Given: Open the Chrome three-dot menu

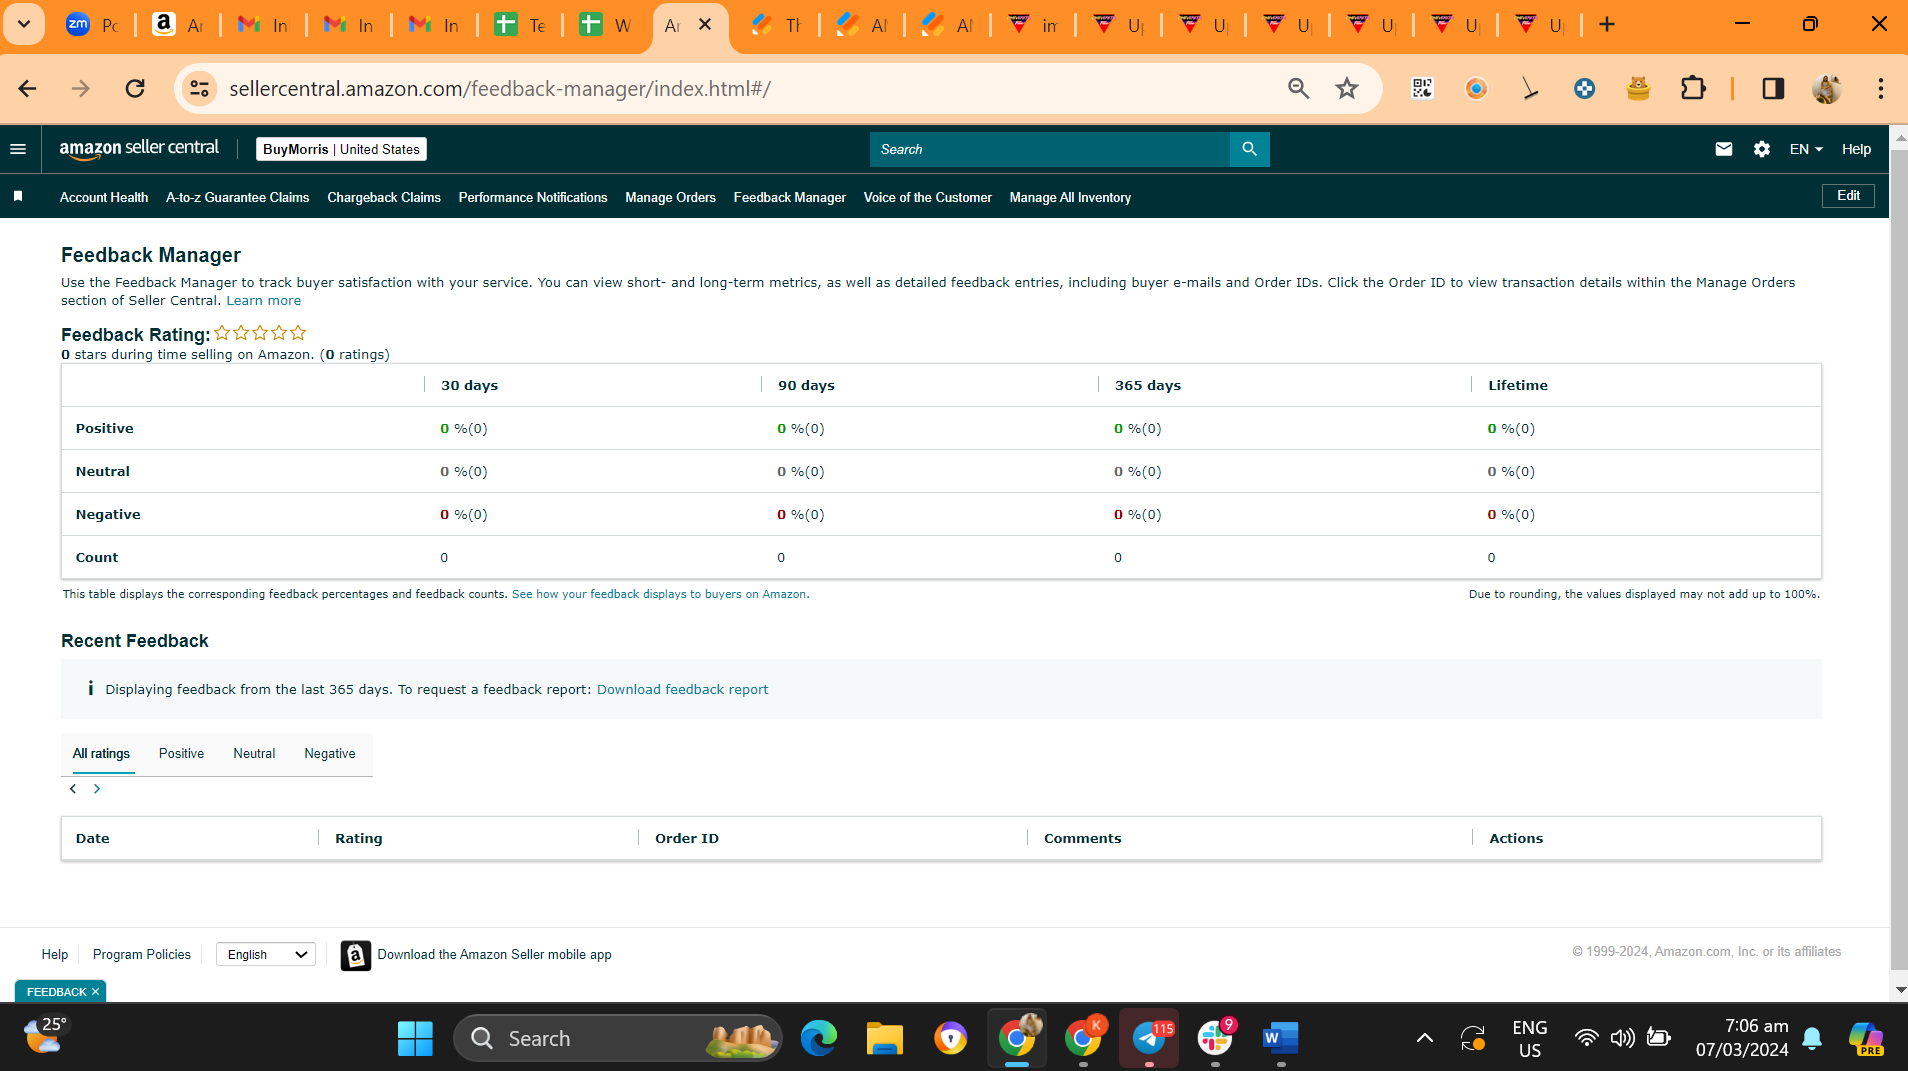Looking at the screenshot, I should click(x=1881, y=89).
